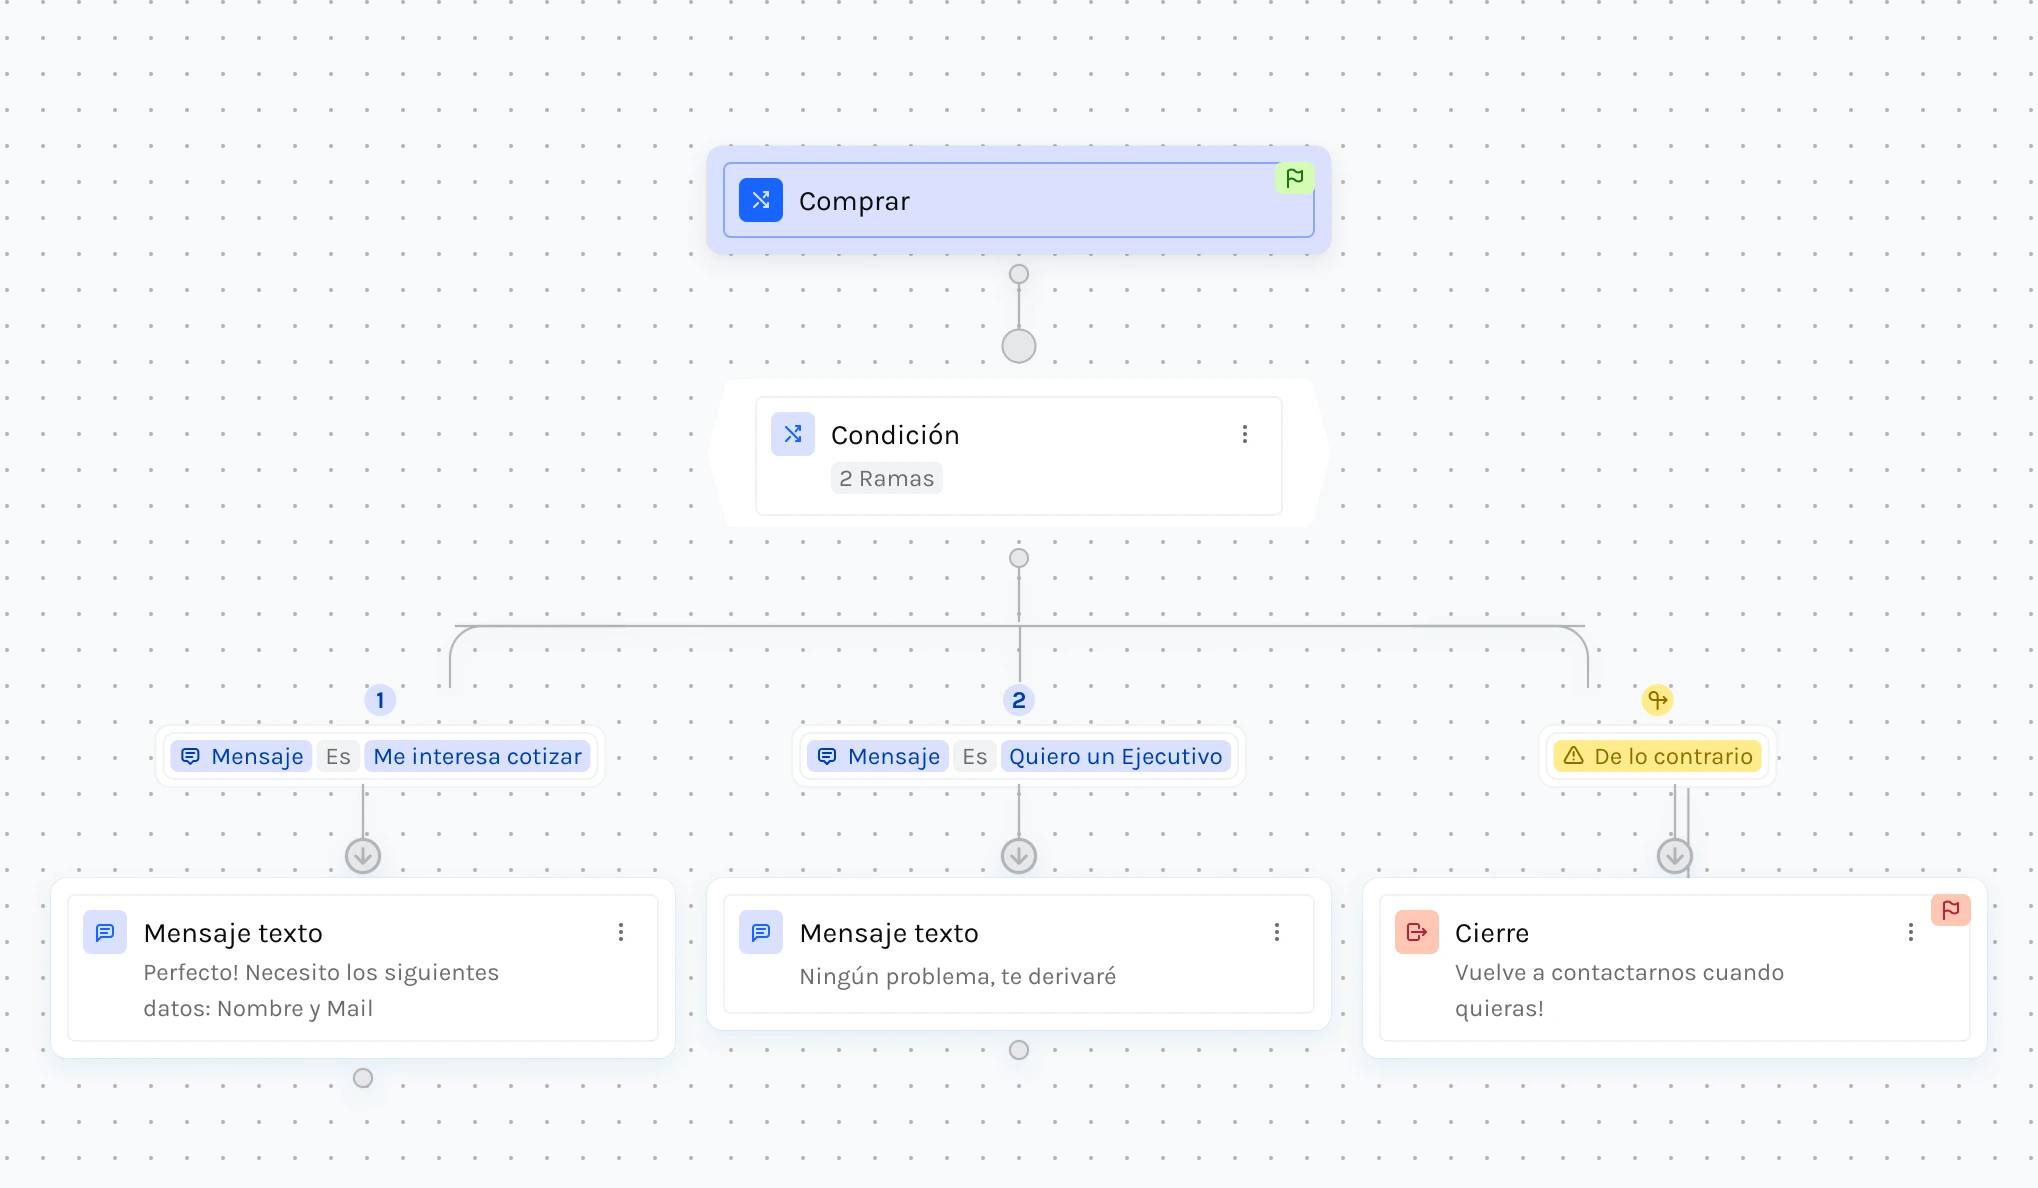2038x1188 pixels.
Task: Click arrow connector above Cierre node
Action: tap(1674, 856)
